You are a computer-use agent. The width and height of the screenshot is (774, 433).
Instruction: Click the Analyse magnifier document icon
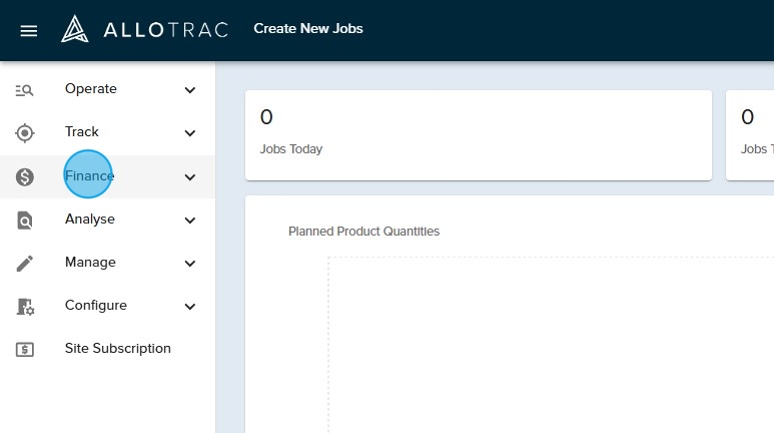click(25, 220)
